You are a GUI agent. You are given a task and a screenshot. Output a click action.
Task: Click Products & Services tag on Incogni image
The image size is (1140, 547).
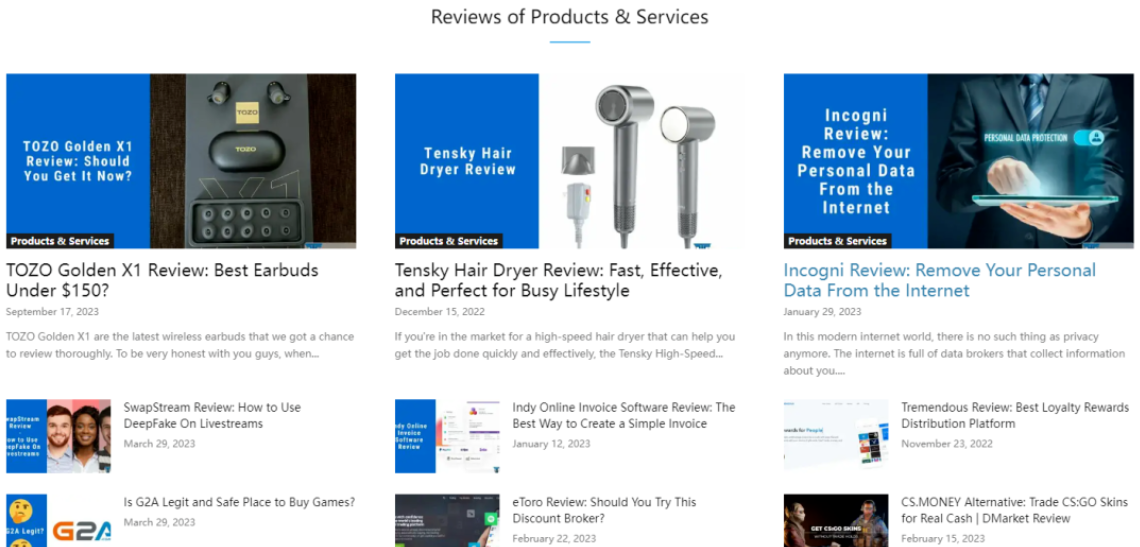(x=838, y=241)
